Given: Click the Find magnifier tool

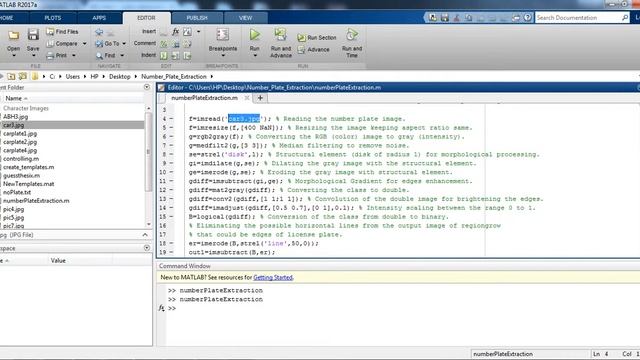Looking at the screenshot, I should (x=106, y=55).
